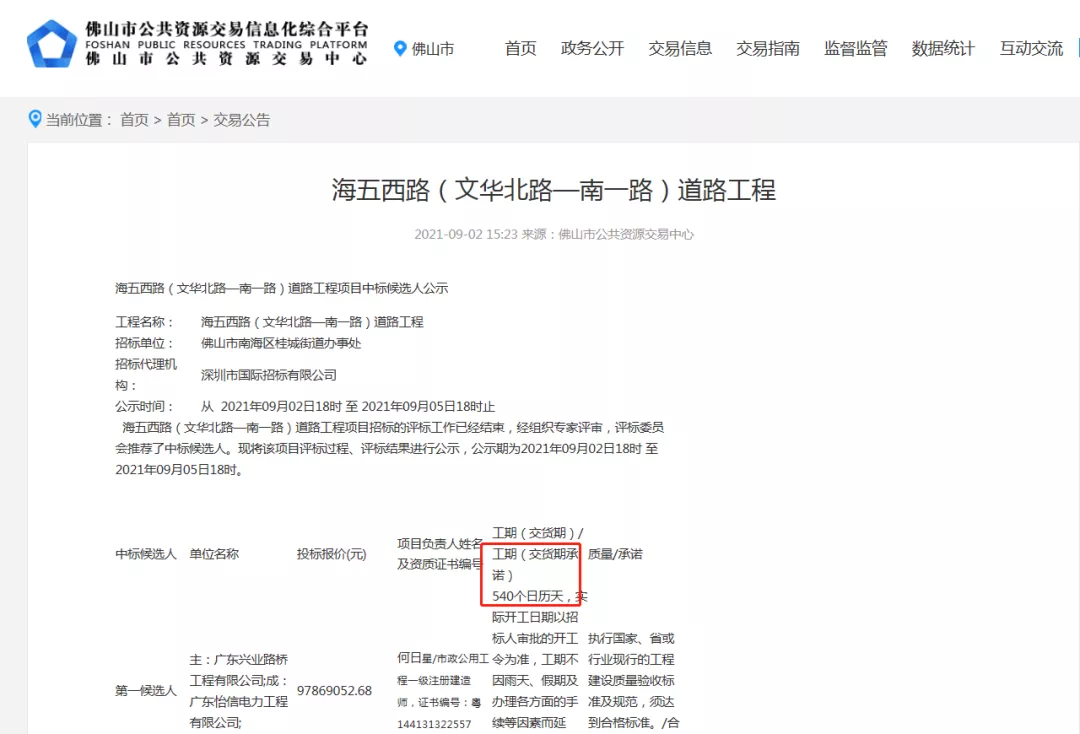Open the 交易公告 breadcrumb link
The image size is (1080, 734).
(x=241, y=120)
